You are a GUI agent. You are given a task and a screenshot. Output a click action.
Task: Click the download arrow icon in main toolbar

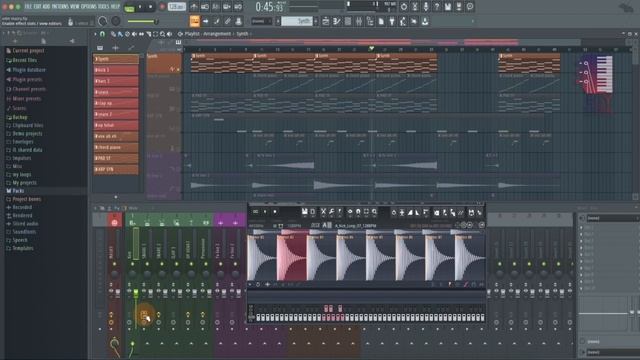[425, 21]
